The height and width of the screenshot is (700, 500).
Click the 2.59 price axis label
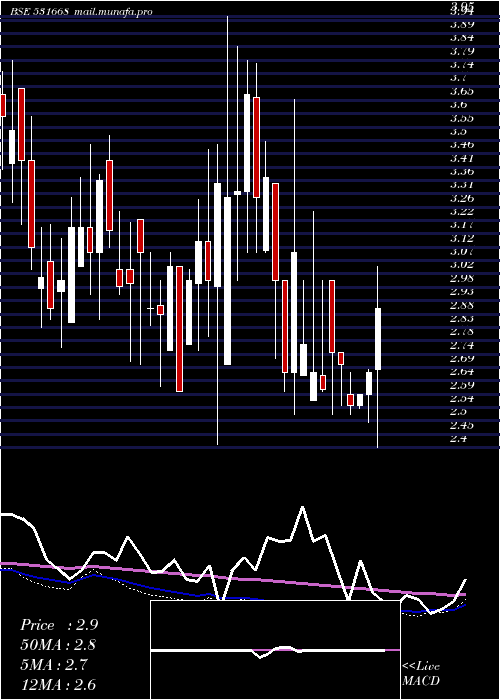click(462, 385)
